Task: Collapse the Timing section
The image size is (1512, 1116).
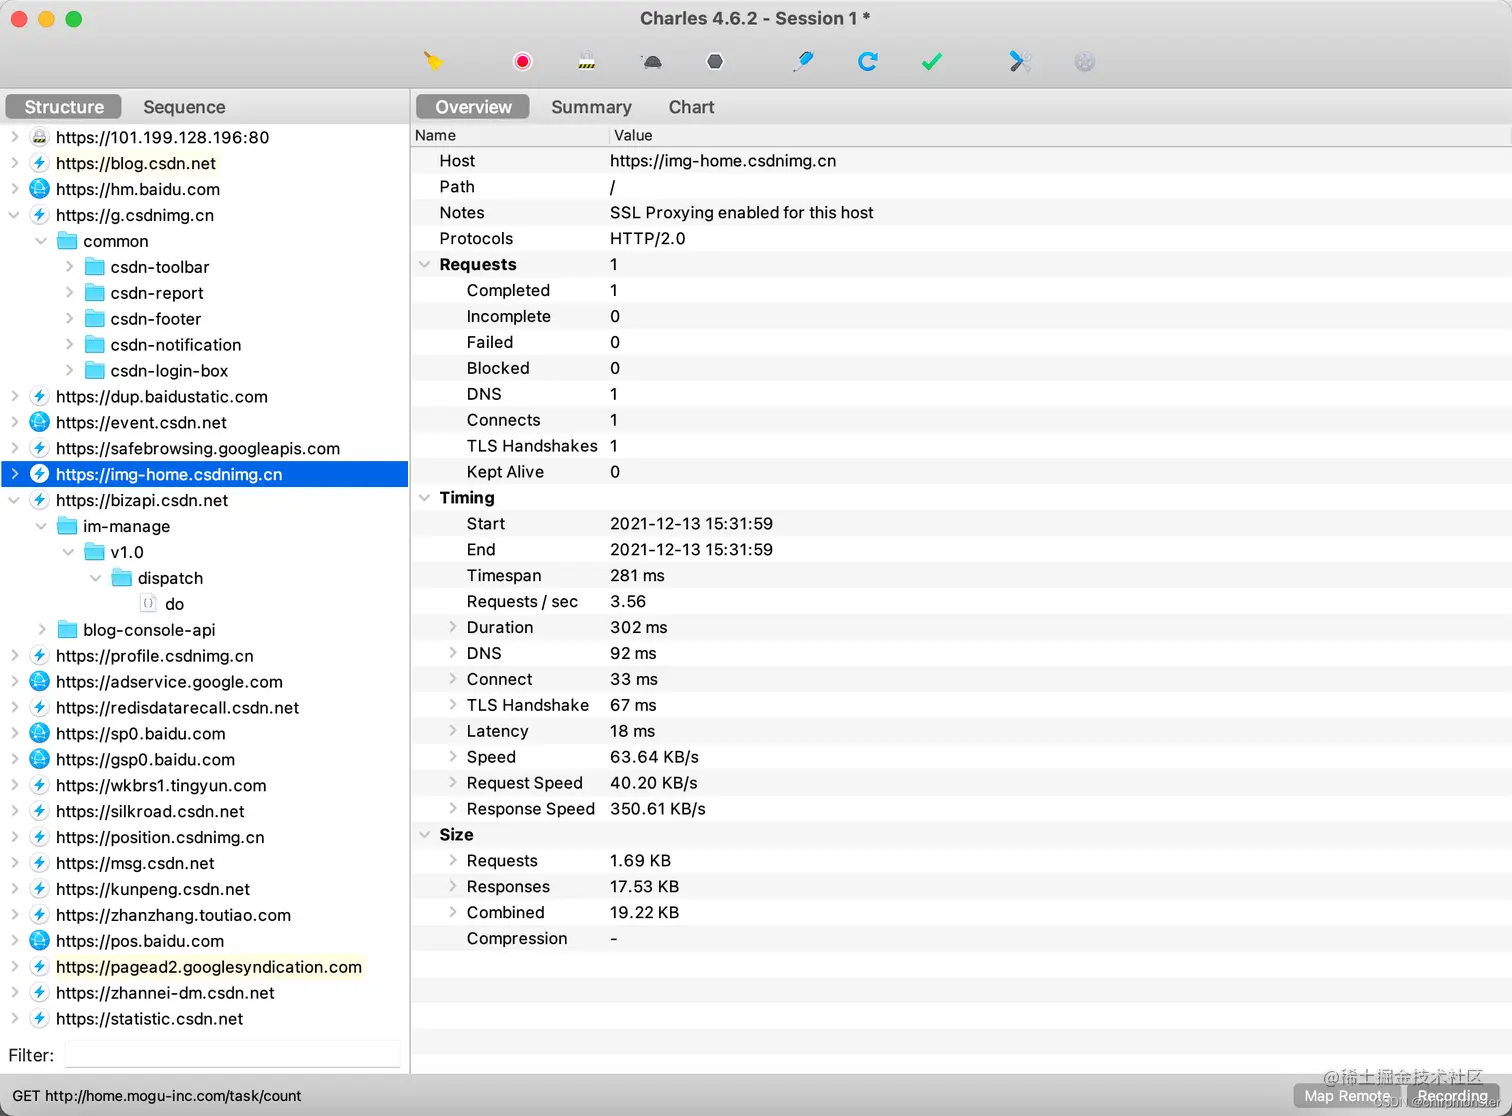Action: coord(425,497)
